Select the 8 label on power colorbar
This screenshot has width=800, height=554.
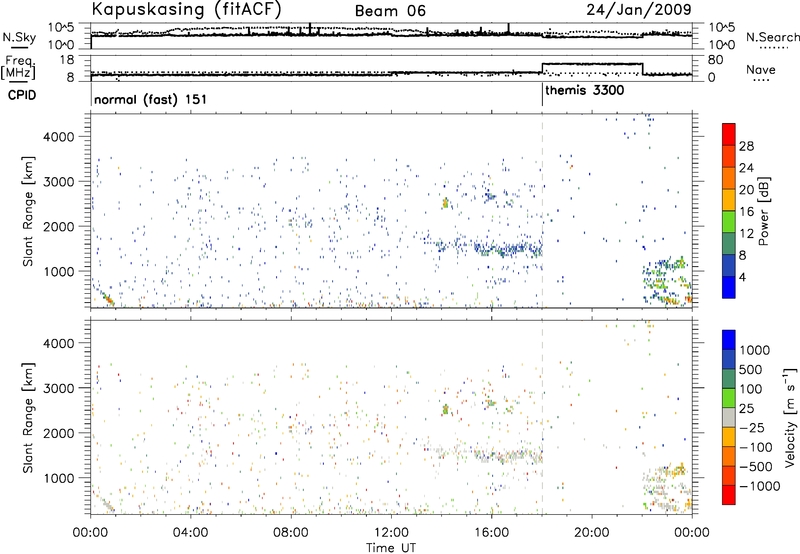[743, 256]
